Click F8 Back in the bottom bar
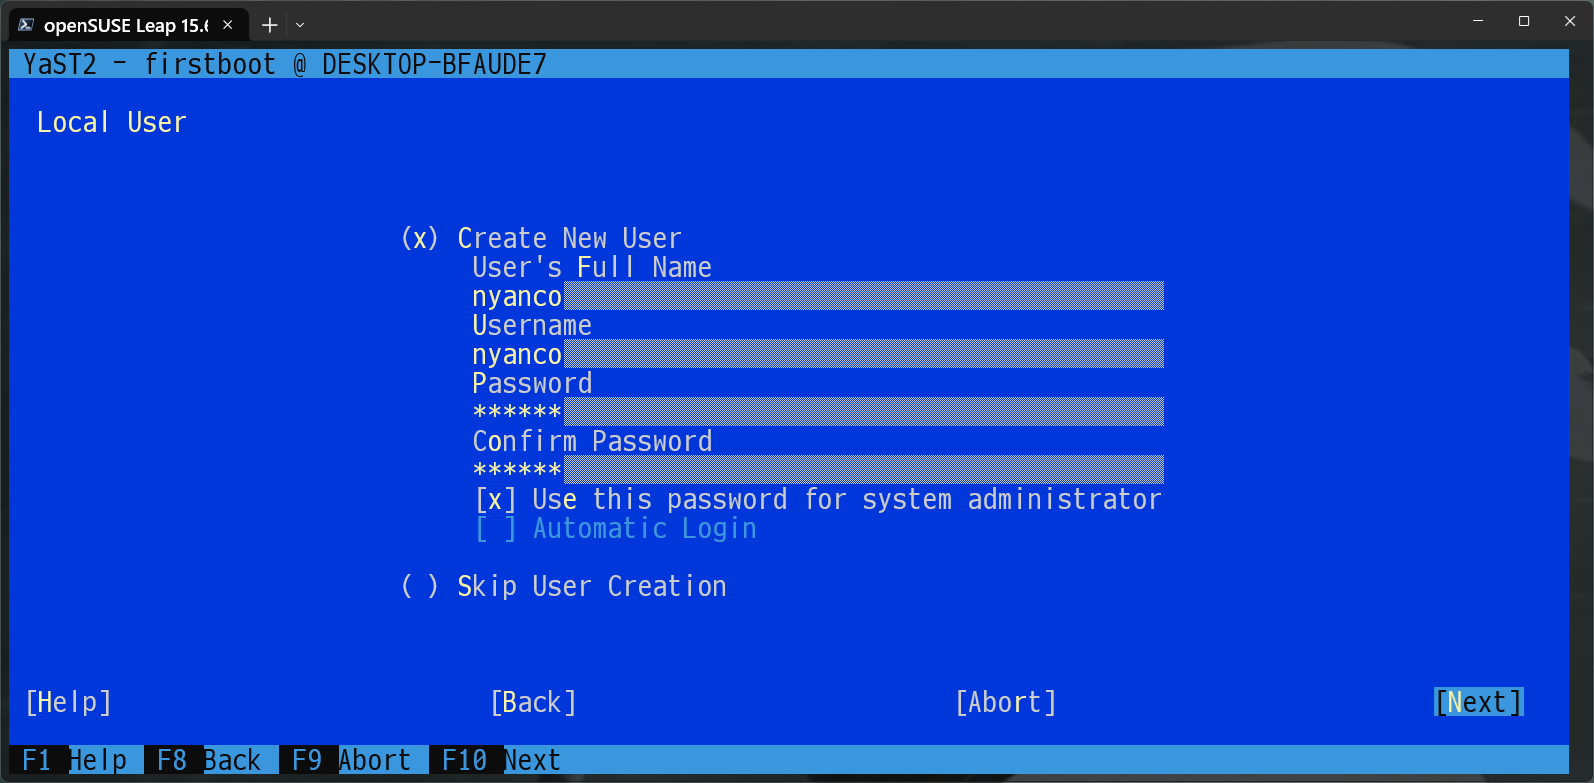1594x783 pixels. click(x=209, y=760)
